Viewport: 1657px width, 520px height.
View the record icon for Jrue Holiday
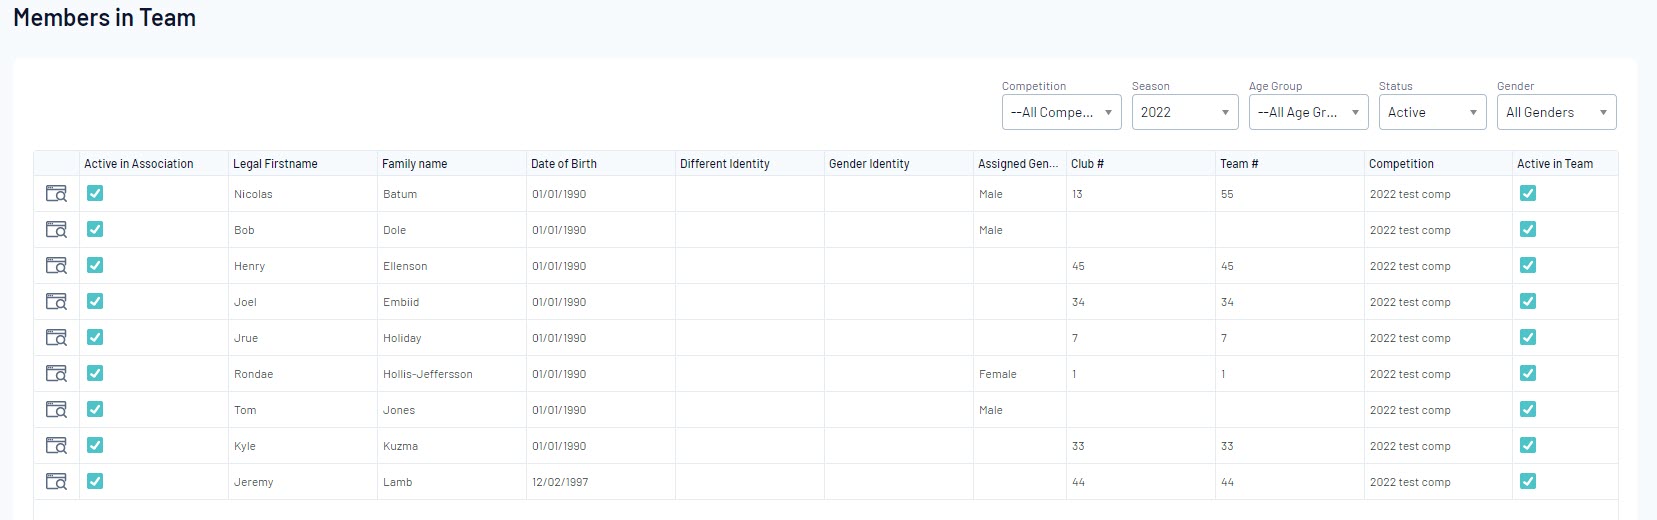click(x=56, y=338)
